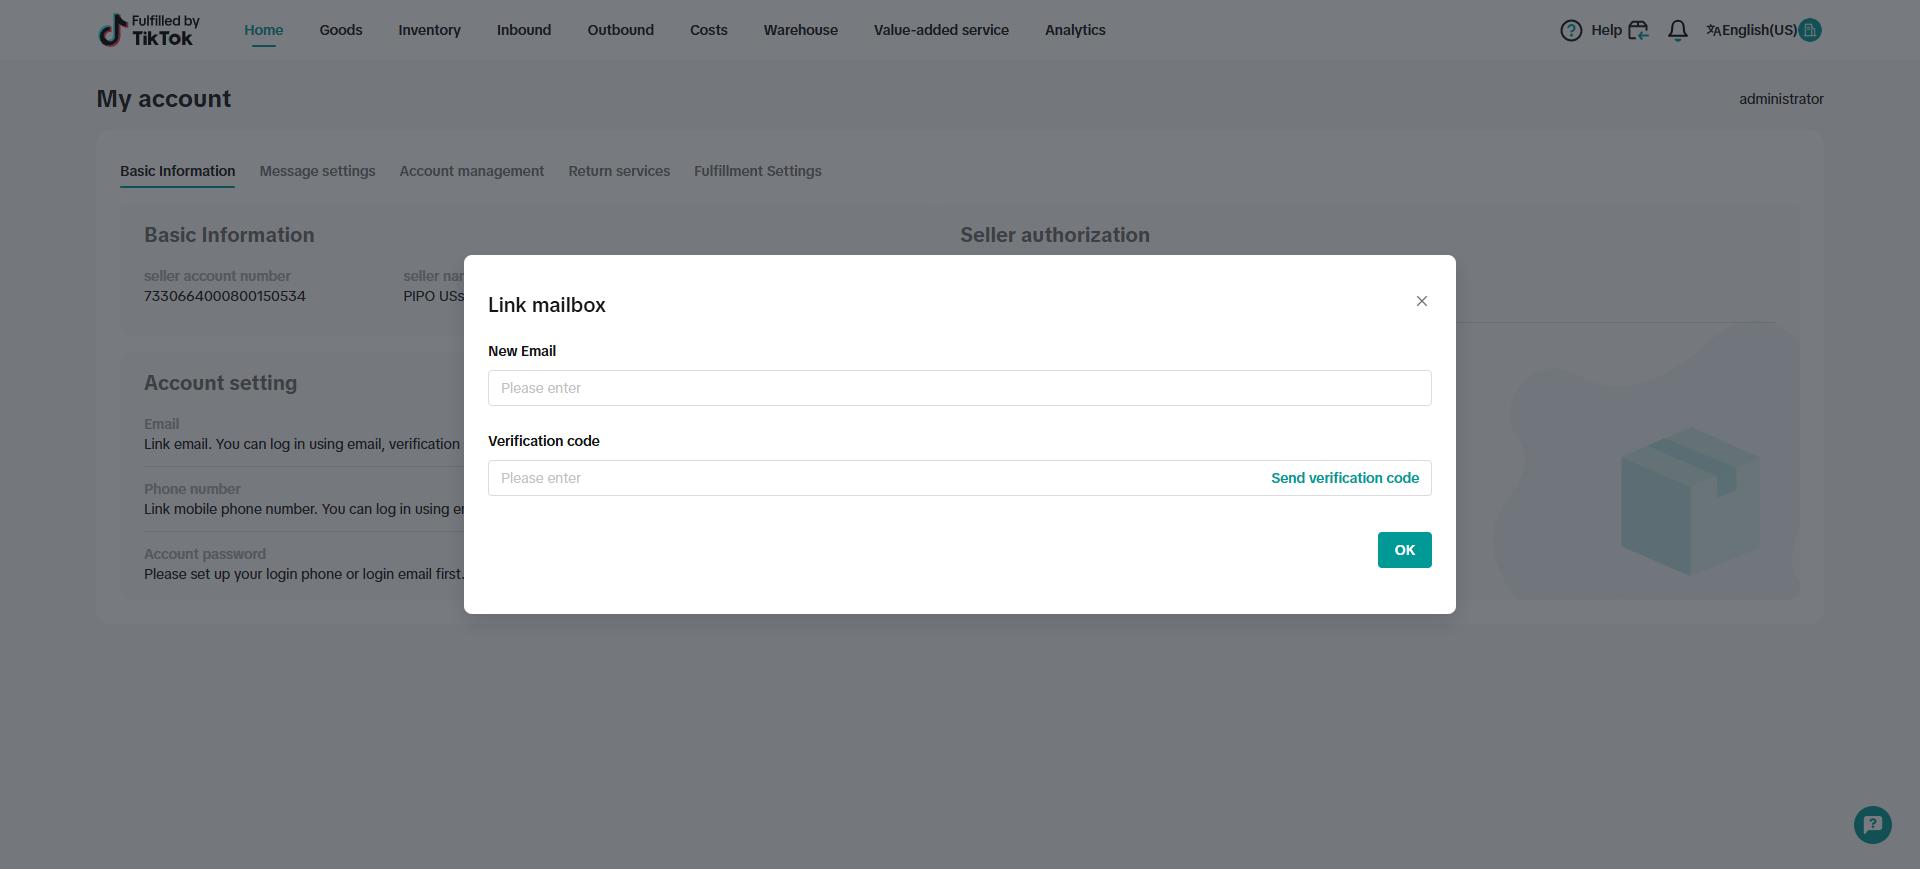Open the Help question mark icon

(1571, 30)
